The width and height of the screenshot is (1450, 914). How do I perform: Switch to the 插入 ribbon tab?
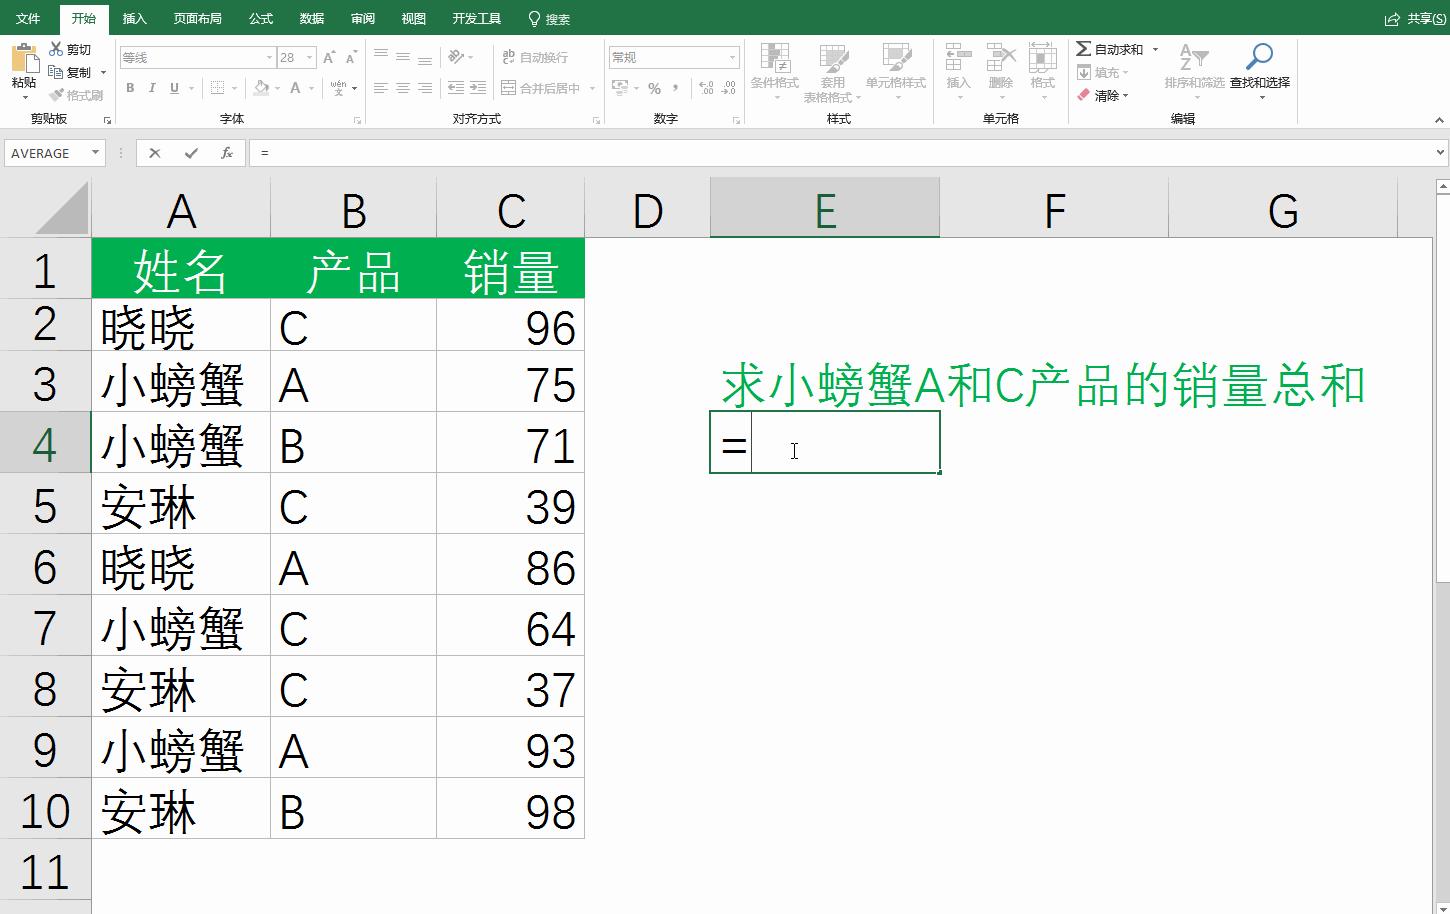tap(134, 17)
